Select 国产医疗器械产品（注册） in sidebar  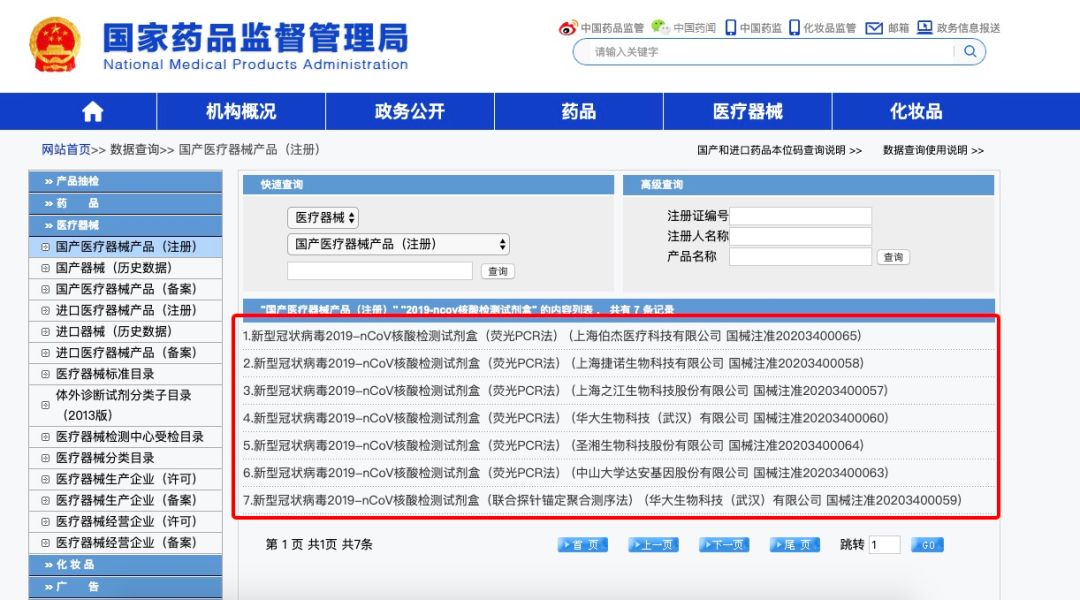point(125,247)
